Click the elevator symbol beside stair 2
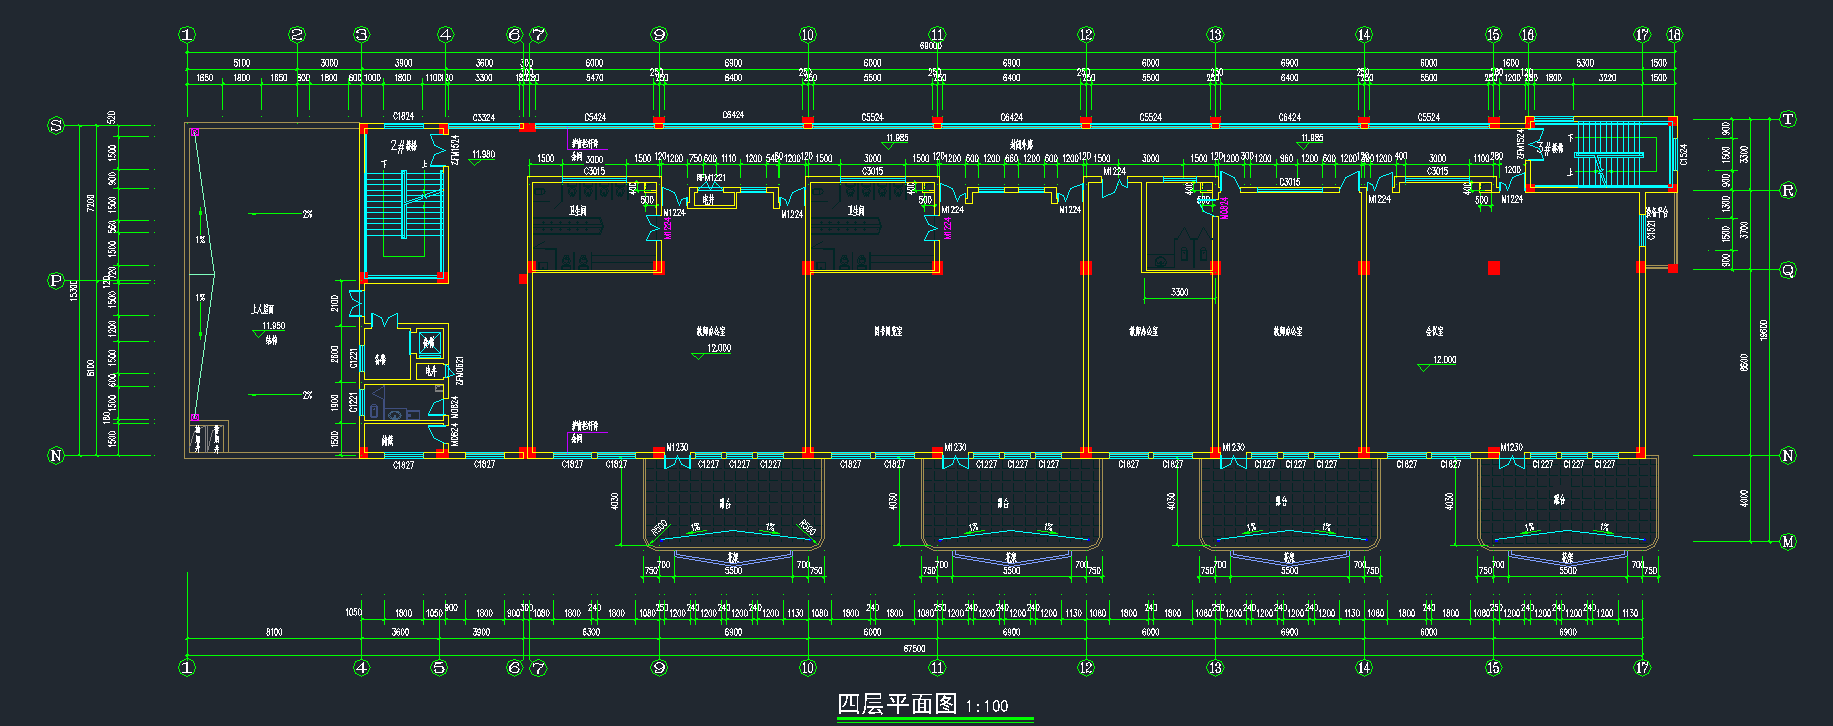Image resolution: width=1833 pixels, height=726 pixels. click(429, 342)
